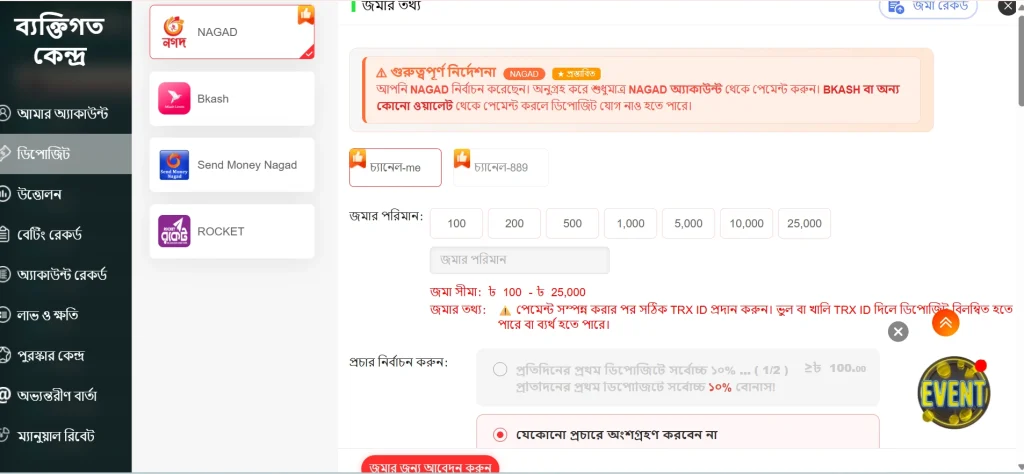The image size is (1024, 474).
Task: Choose the 100 deposit amount
Action: 456,223
